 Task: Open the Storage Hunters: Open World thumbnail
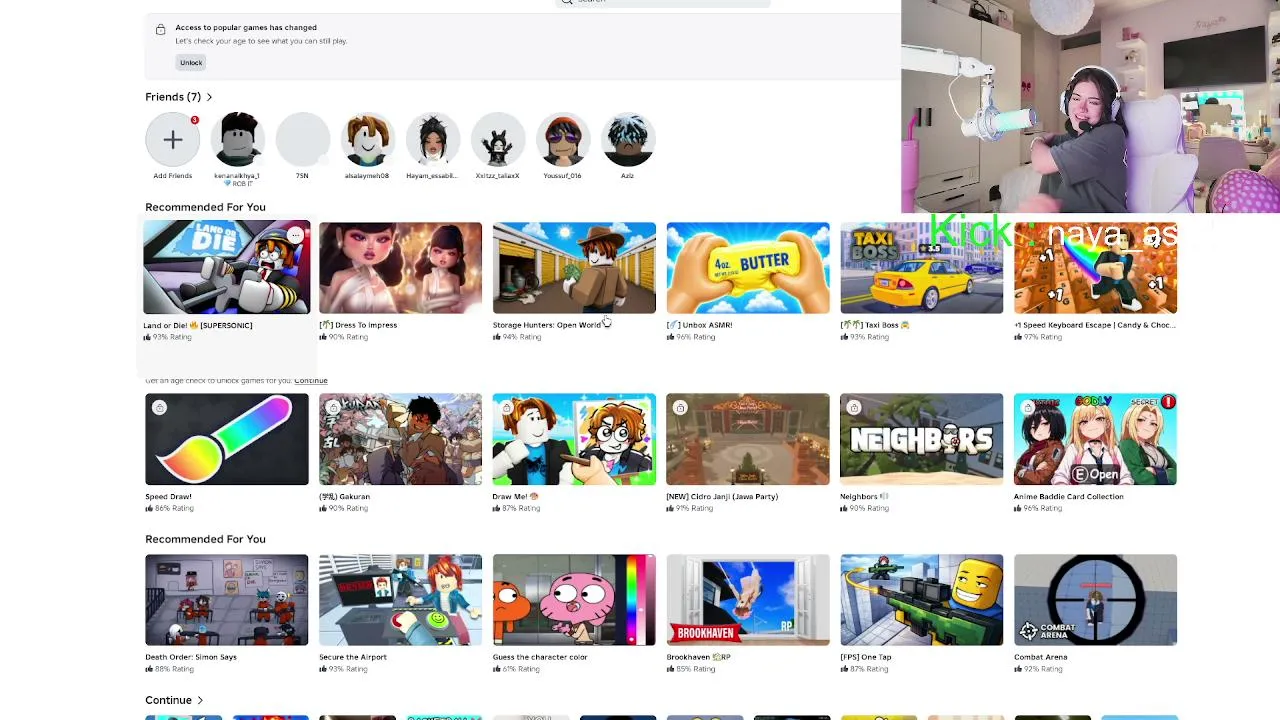coord(574,268)
